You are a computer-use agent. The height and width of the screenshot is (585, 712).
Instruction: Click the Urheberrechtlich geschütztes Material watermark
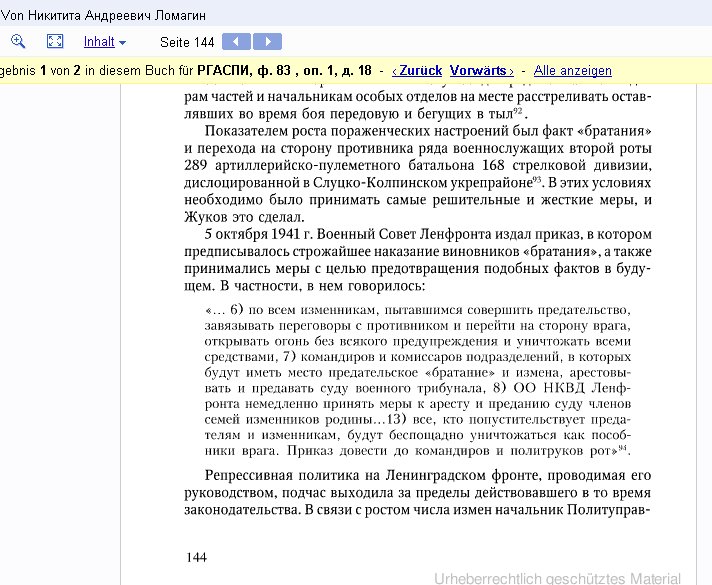(x=557, y=577)
